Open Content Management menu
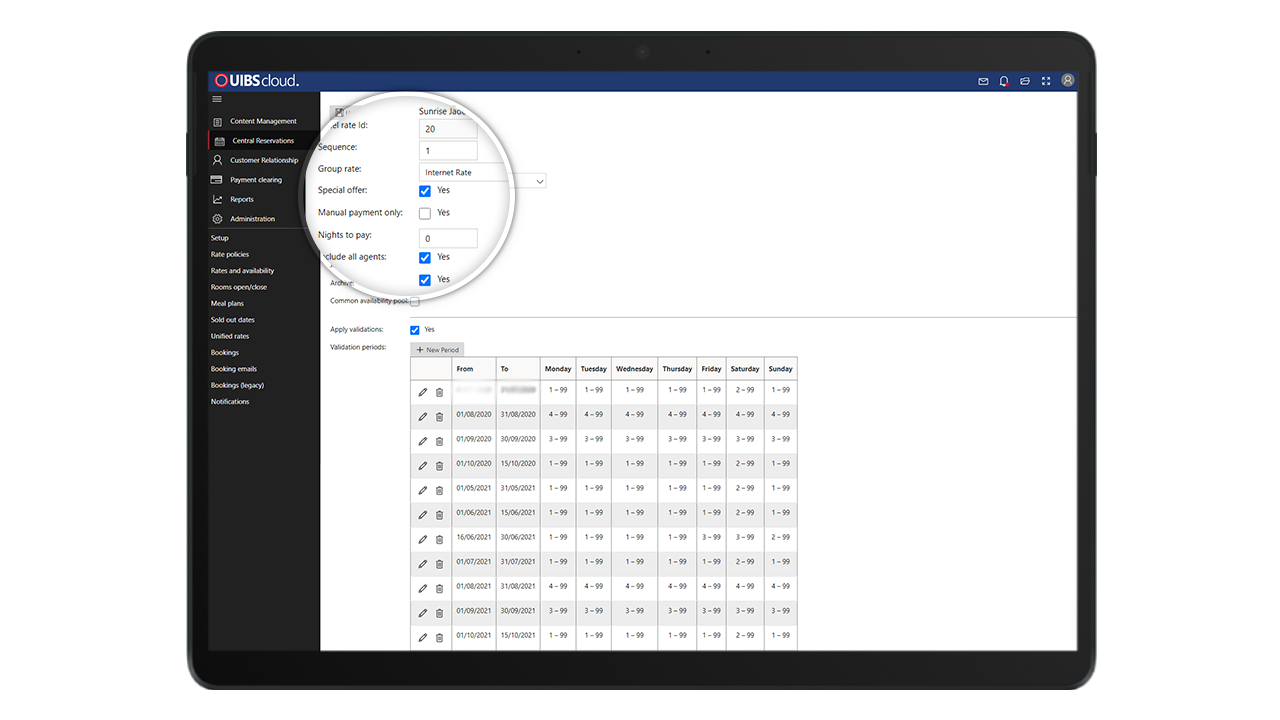 263,121
